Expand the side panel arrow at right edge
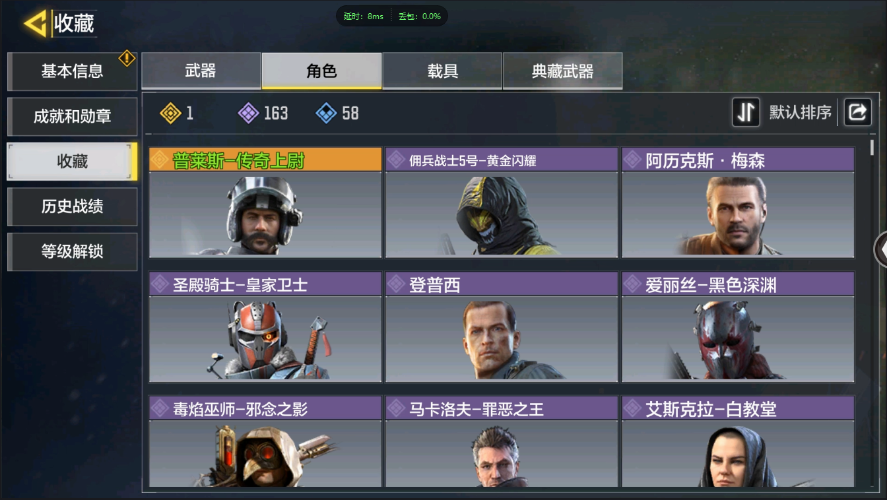 pyautogui.click(x=880, y=249)
